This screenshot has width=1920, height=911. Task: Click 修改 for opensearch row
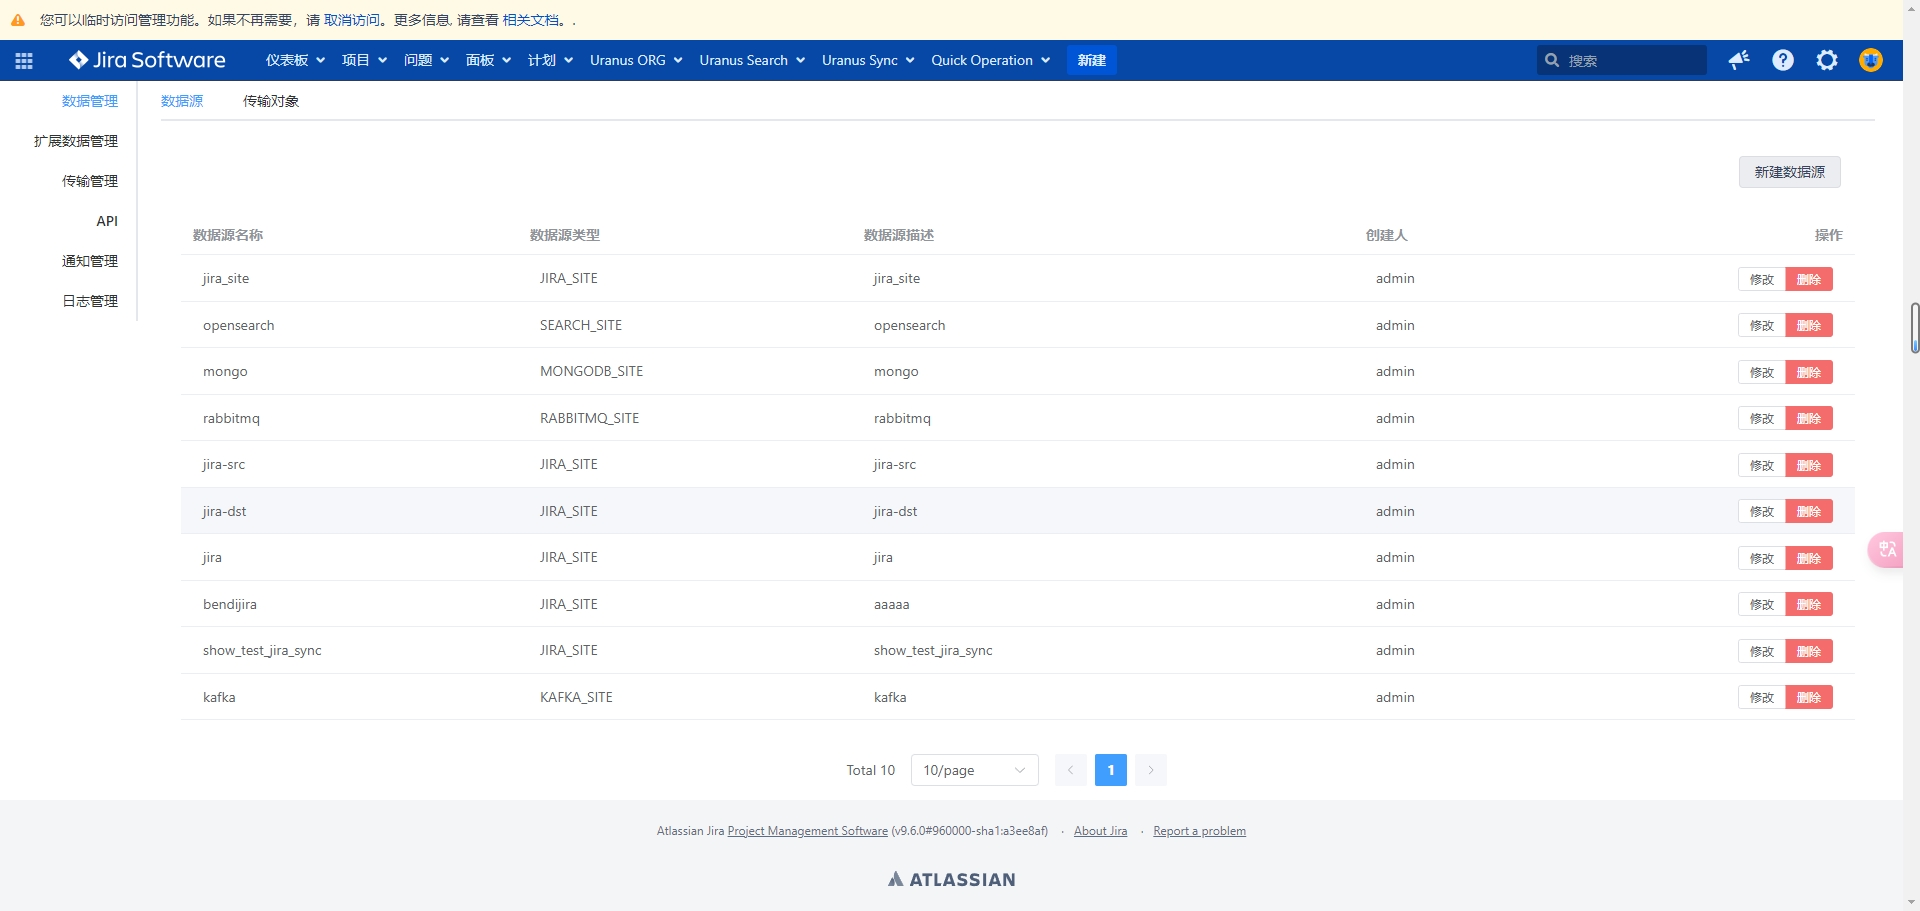pyautogui.click(x=1762, y=325)
